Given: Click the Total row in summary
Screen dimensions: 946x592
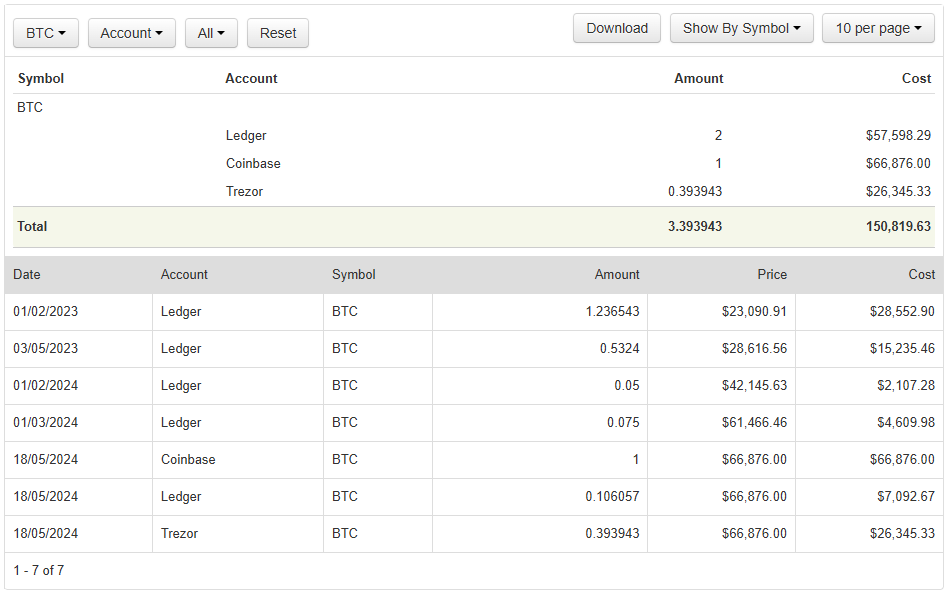Looking at the screenshot, I should pos(474,227).
